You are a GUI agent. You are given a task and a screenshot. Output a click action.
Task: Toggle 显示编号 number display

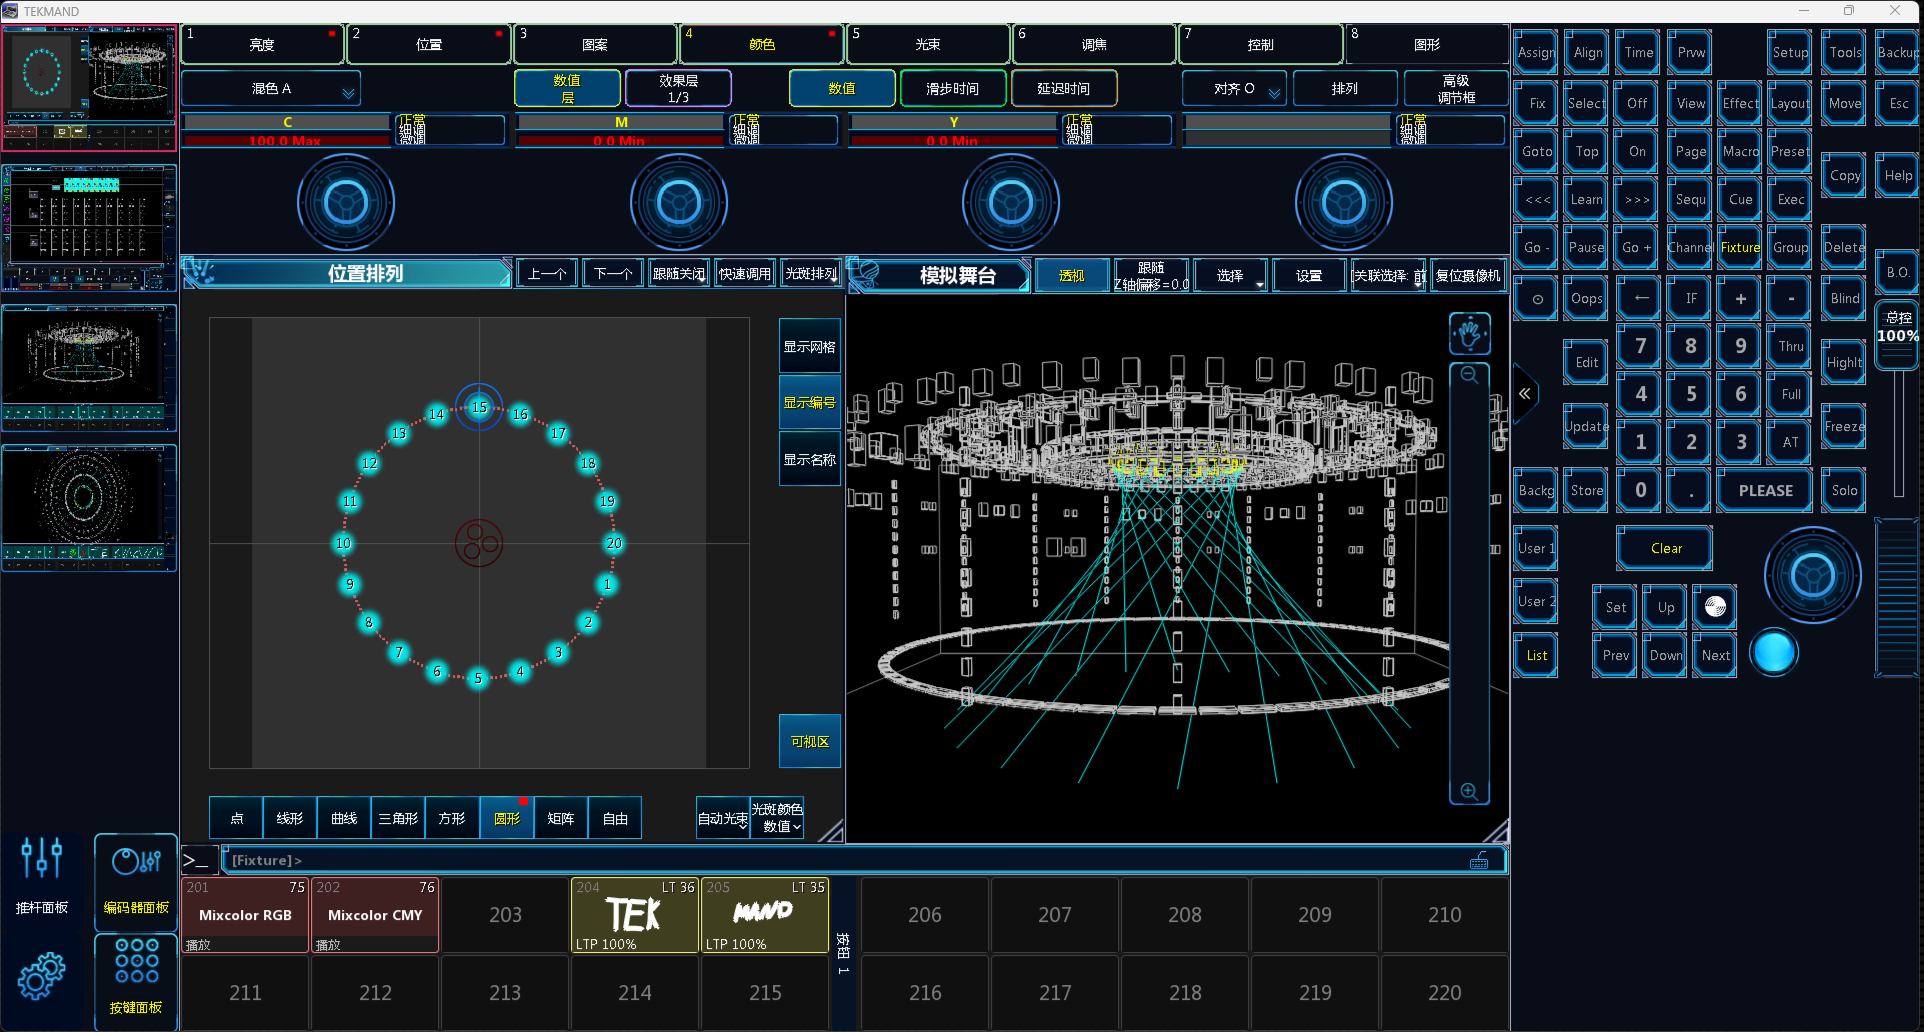point(809,403)
